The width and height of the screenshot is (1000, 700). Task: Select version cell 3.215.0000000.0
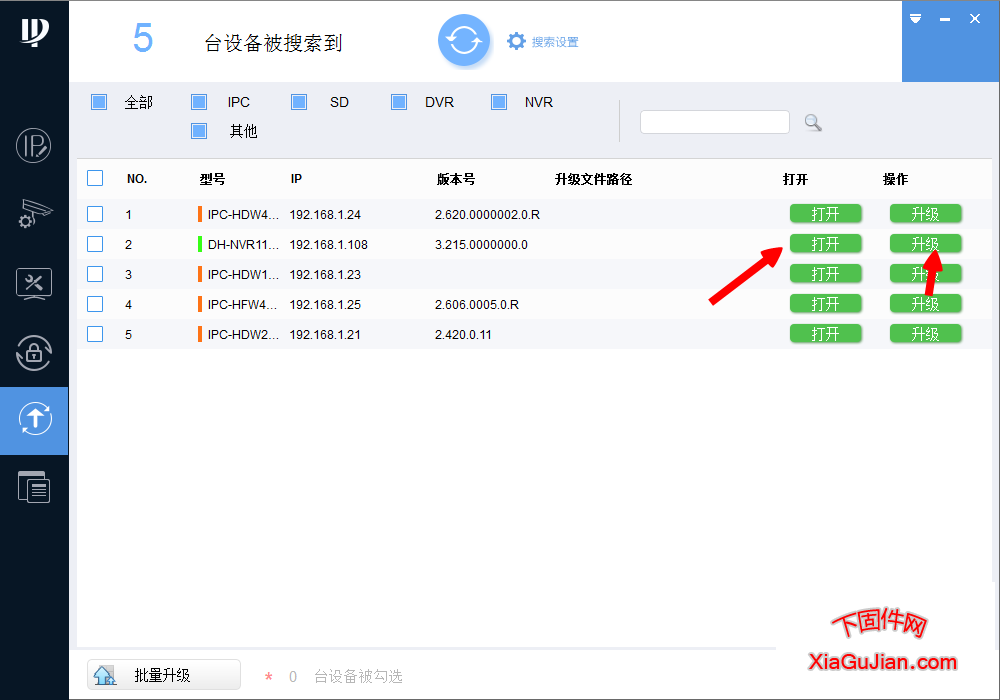pos(481,245)
